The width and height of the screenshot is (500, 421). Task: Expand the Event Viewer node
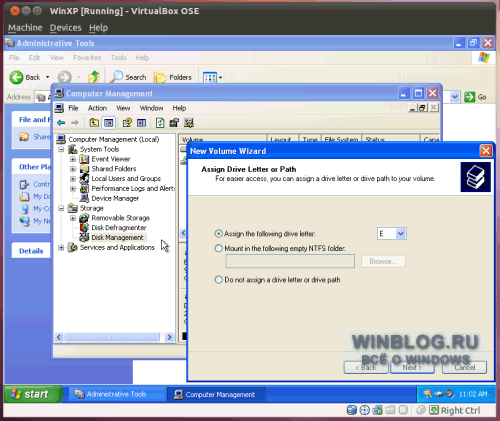coord(73,159)
